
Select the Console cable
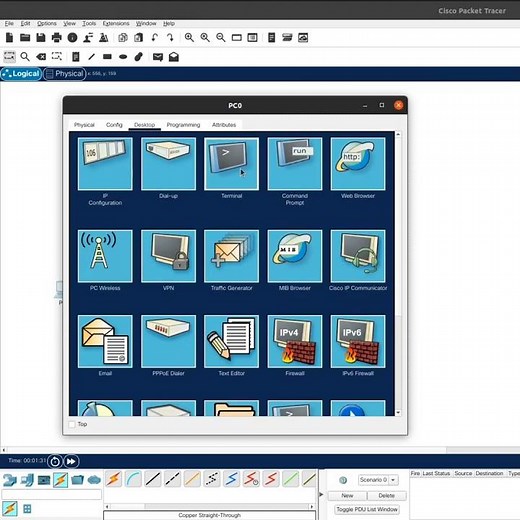tap(133, 479)
